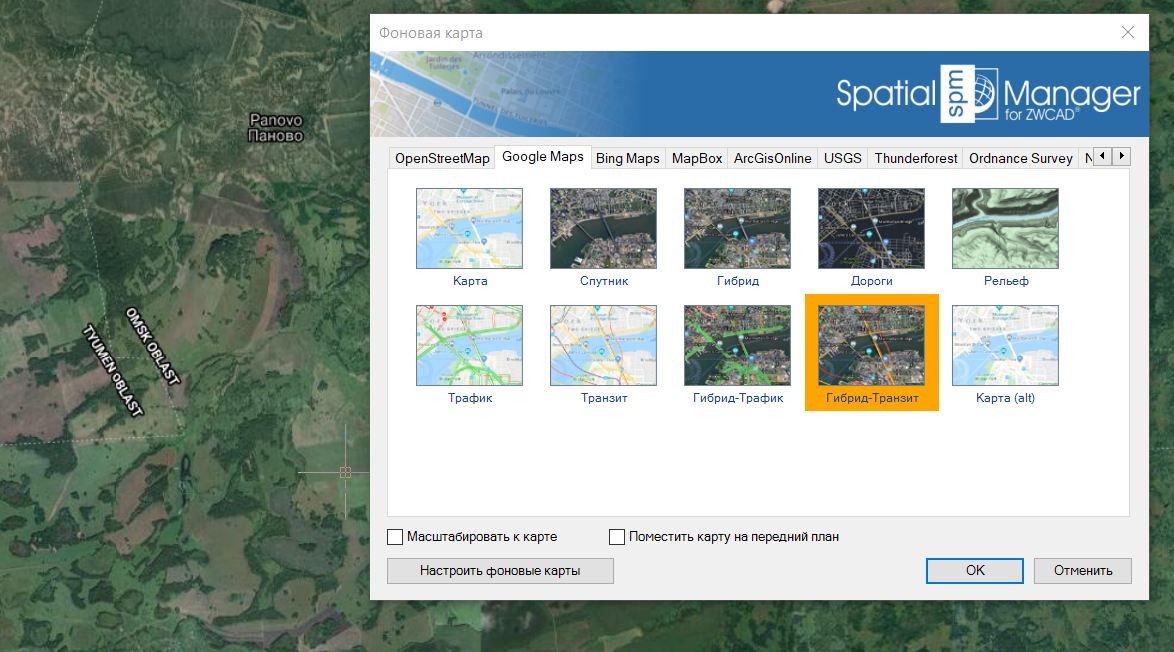Tick Поместить карту на передний план checkbox
The image size is (1174, 652).
[x=617, y=537]
